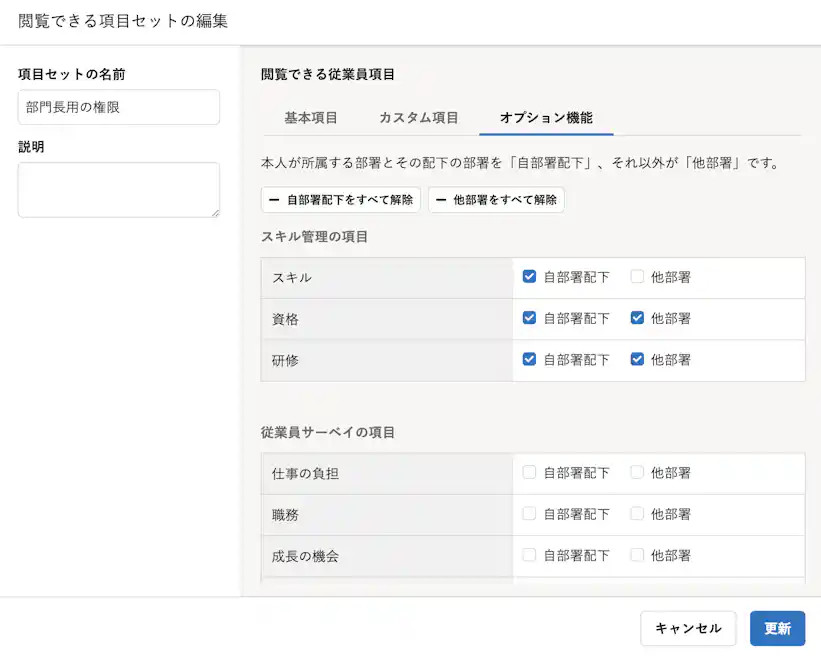Viewport: 821px width, 658px height.
Task: Enable 自部署配下 for 成長の機会
Action: (529, 555)
